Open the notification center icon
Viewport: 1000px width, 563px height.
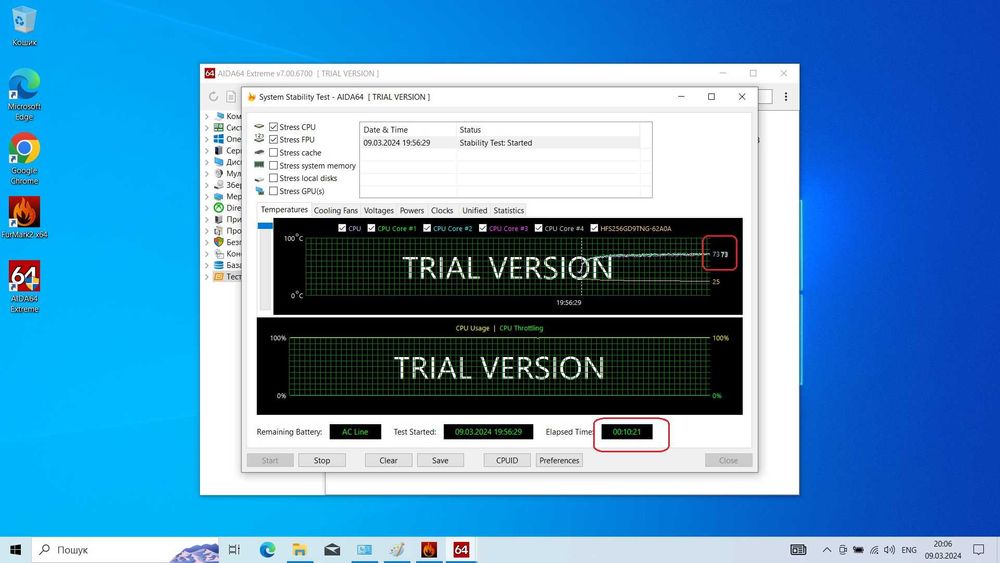click(x=979, y=550)
